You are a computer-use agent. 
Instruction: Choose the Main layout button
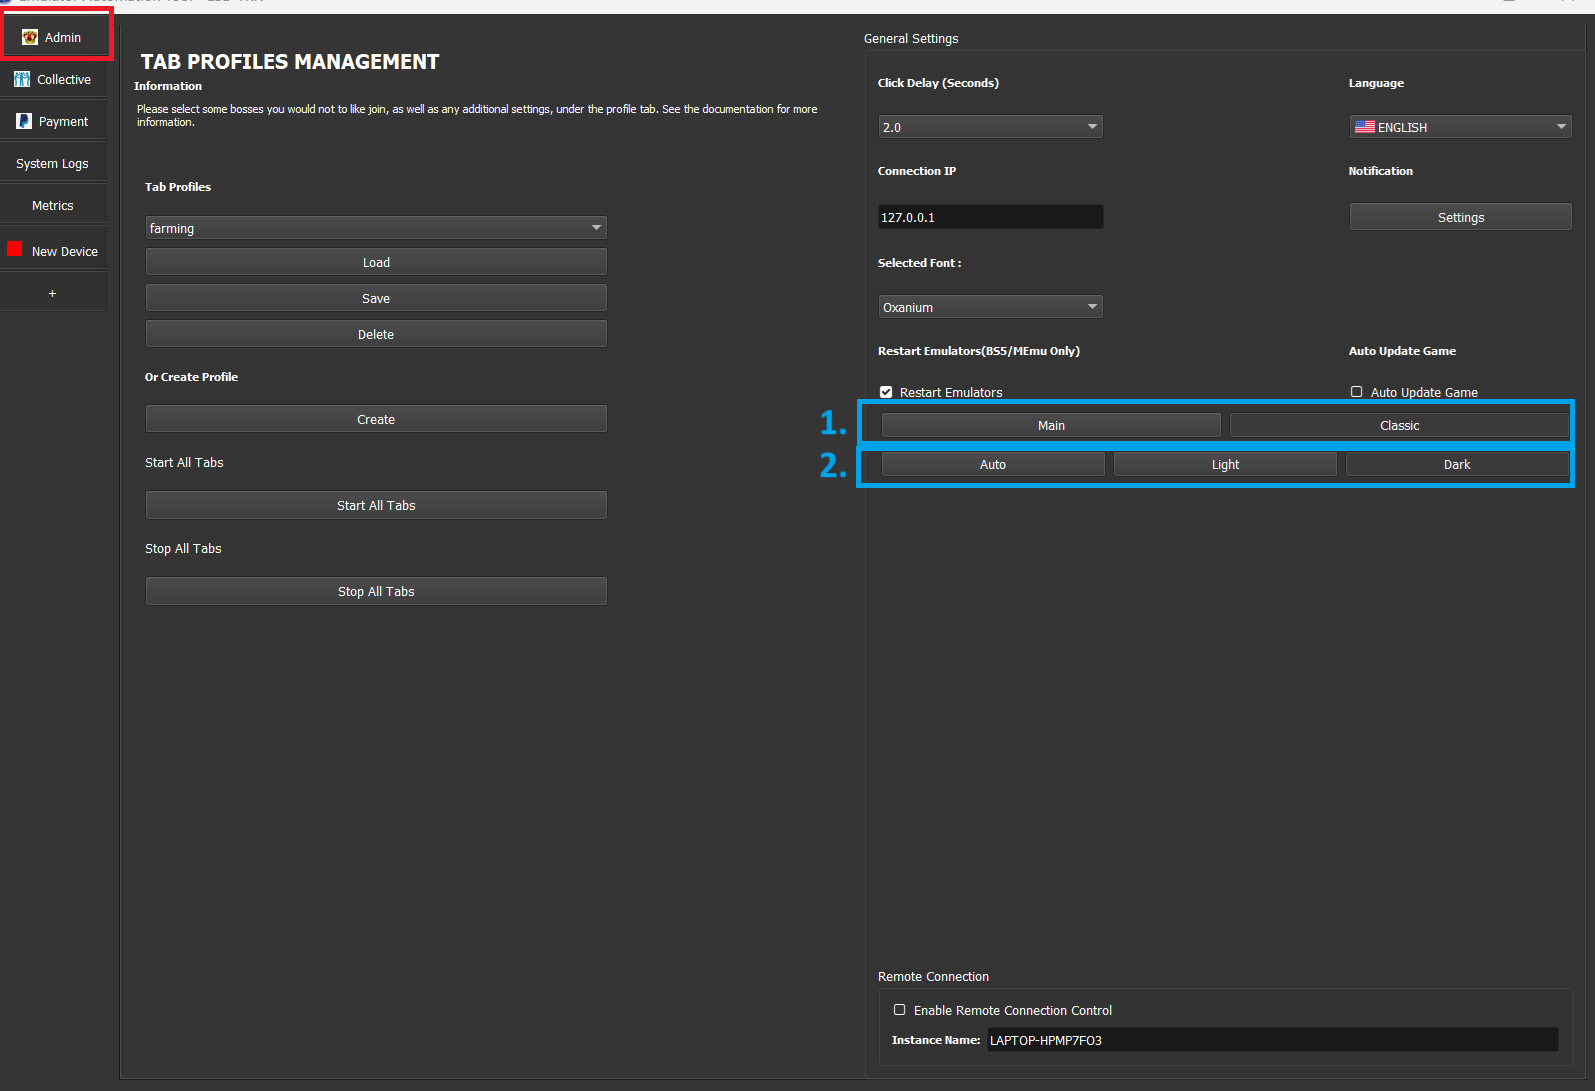1051,425
